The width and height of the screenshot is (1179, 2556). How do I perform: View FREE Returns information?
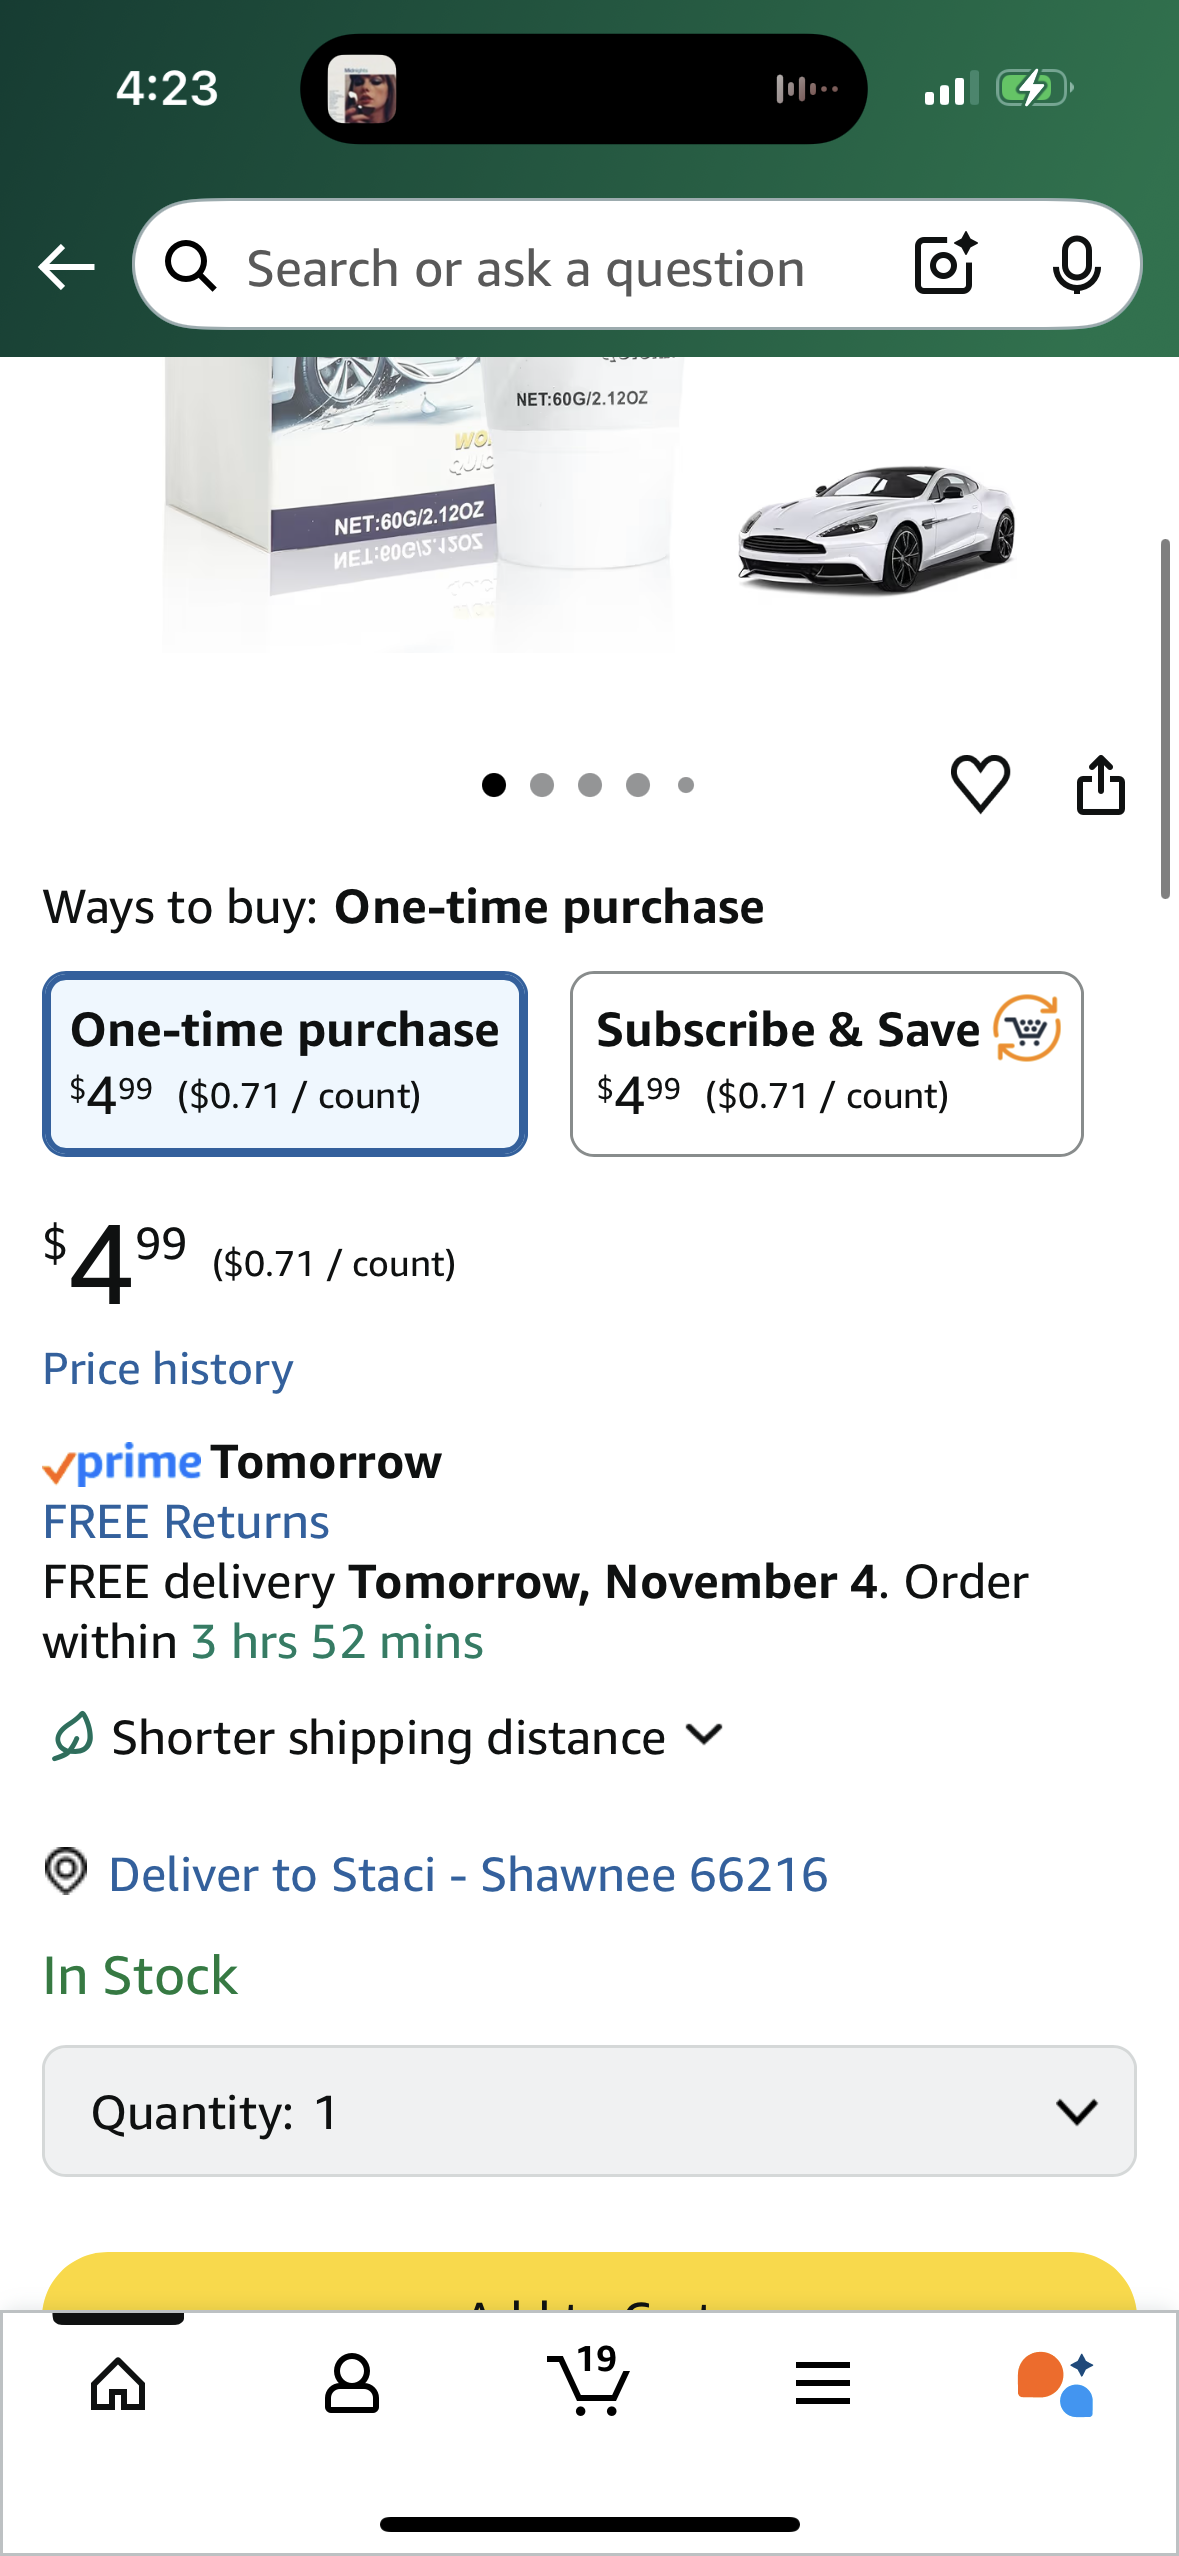186,1522
